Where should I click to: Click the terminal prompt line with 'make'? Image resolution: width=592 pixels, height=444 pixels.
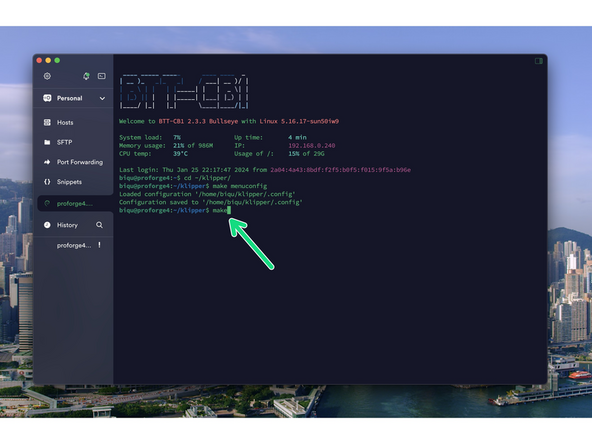[175, 210]
